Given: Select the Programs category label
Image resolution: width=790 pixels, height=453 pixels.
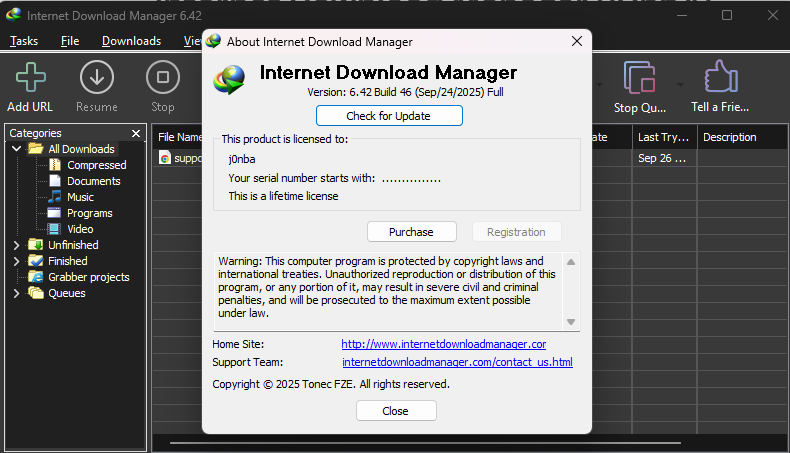Looking at the screenshot, I should (90, 213).
